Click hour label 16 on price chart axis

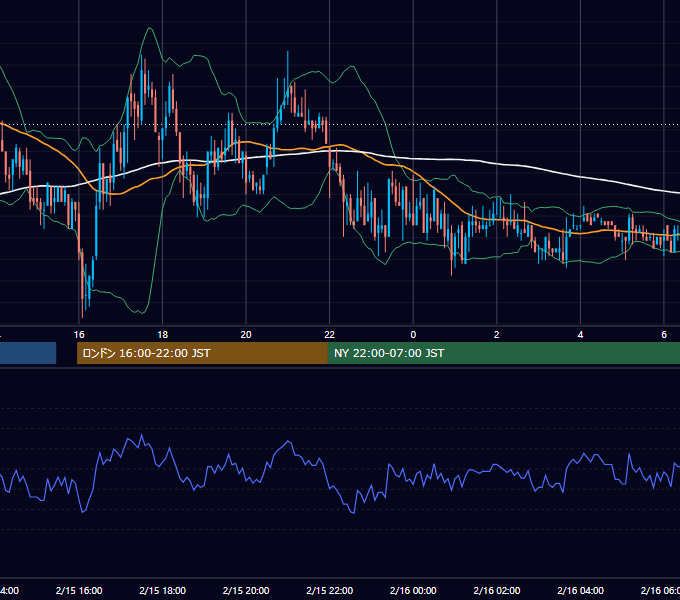click(79, 335)
